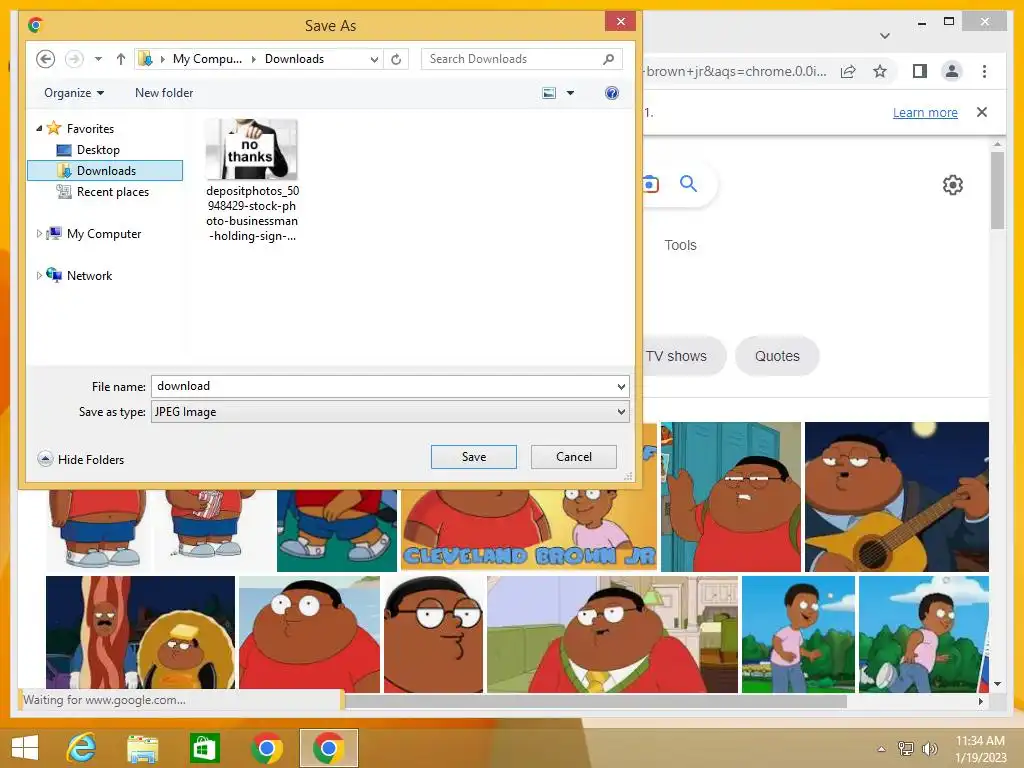Select My Computer in navigation pane

click(104, 233)
